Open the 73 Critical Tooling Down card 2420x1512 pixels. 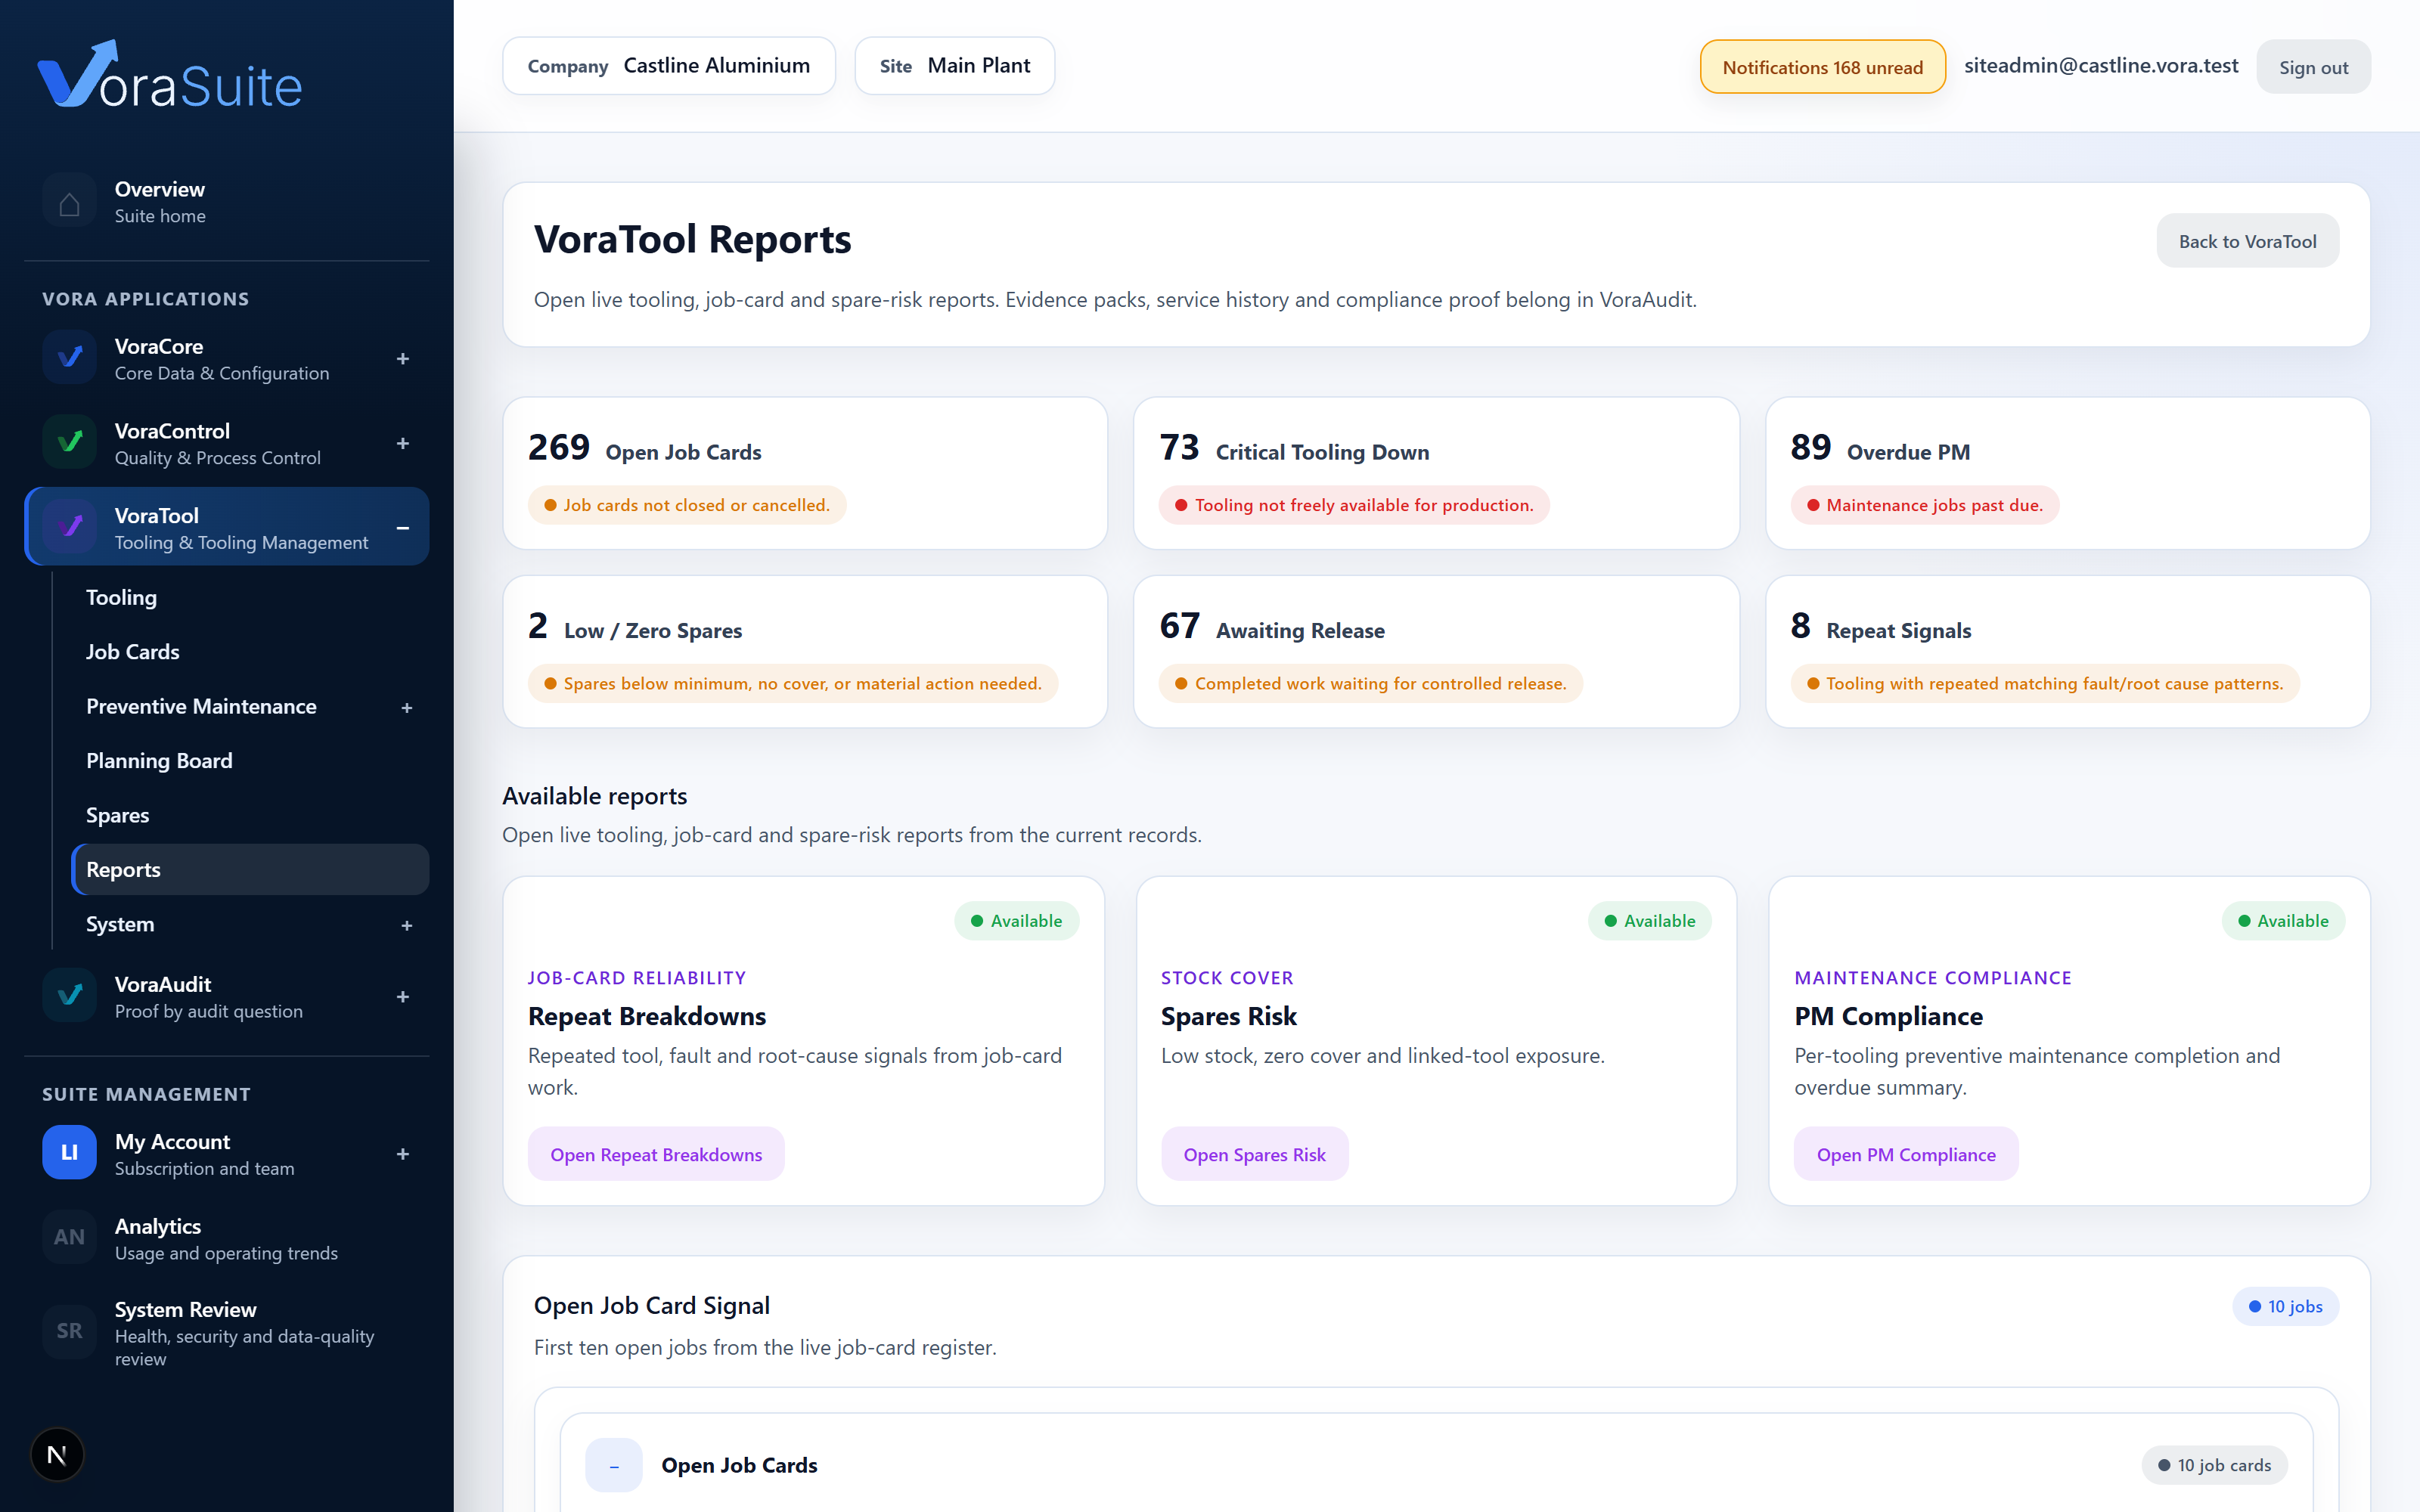pos(1436,473)
